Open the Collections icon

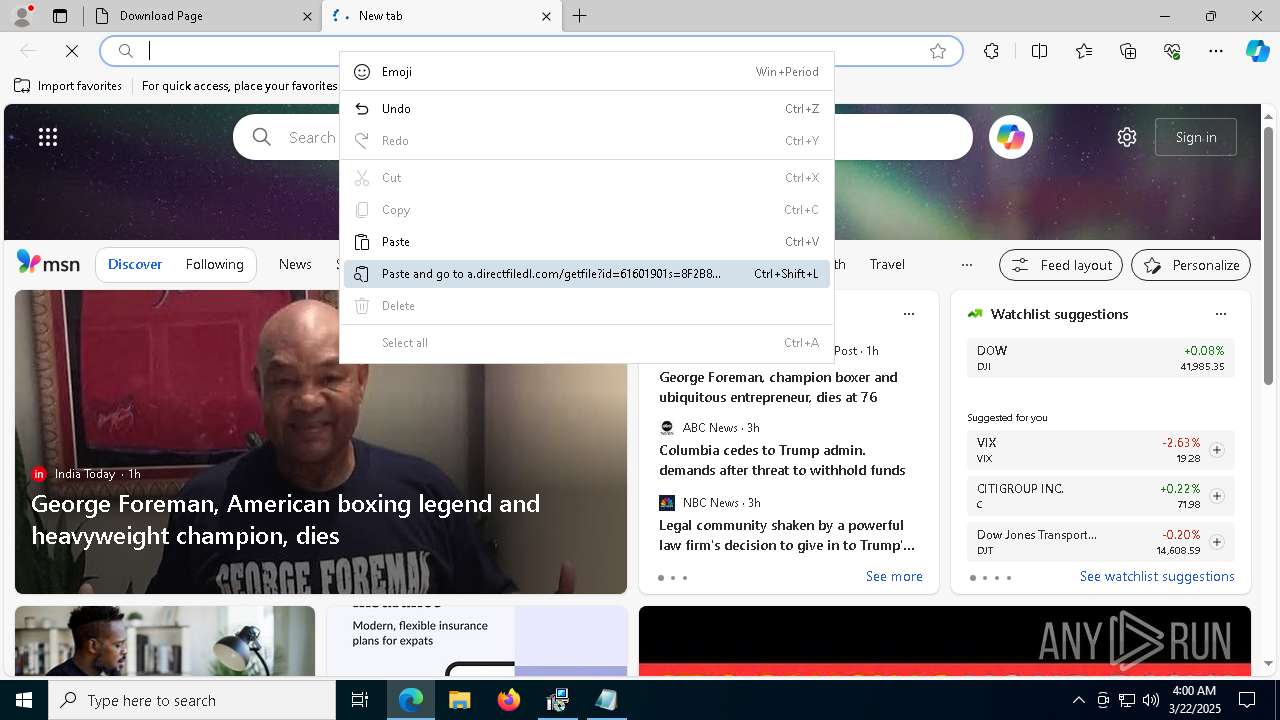click(x=1128, y=51)
